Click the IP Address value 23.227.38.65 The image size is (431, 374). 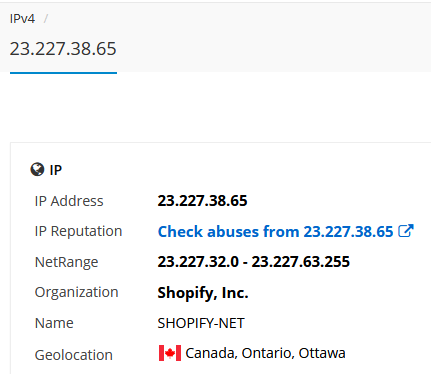pos(202,201)
